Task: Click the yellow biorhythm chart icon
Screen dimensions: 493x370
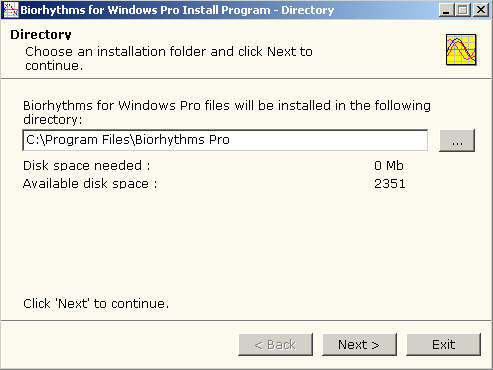Action: click(x=461, y=50)
